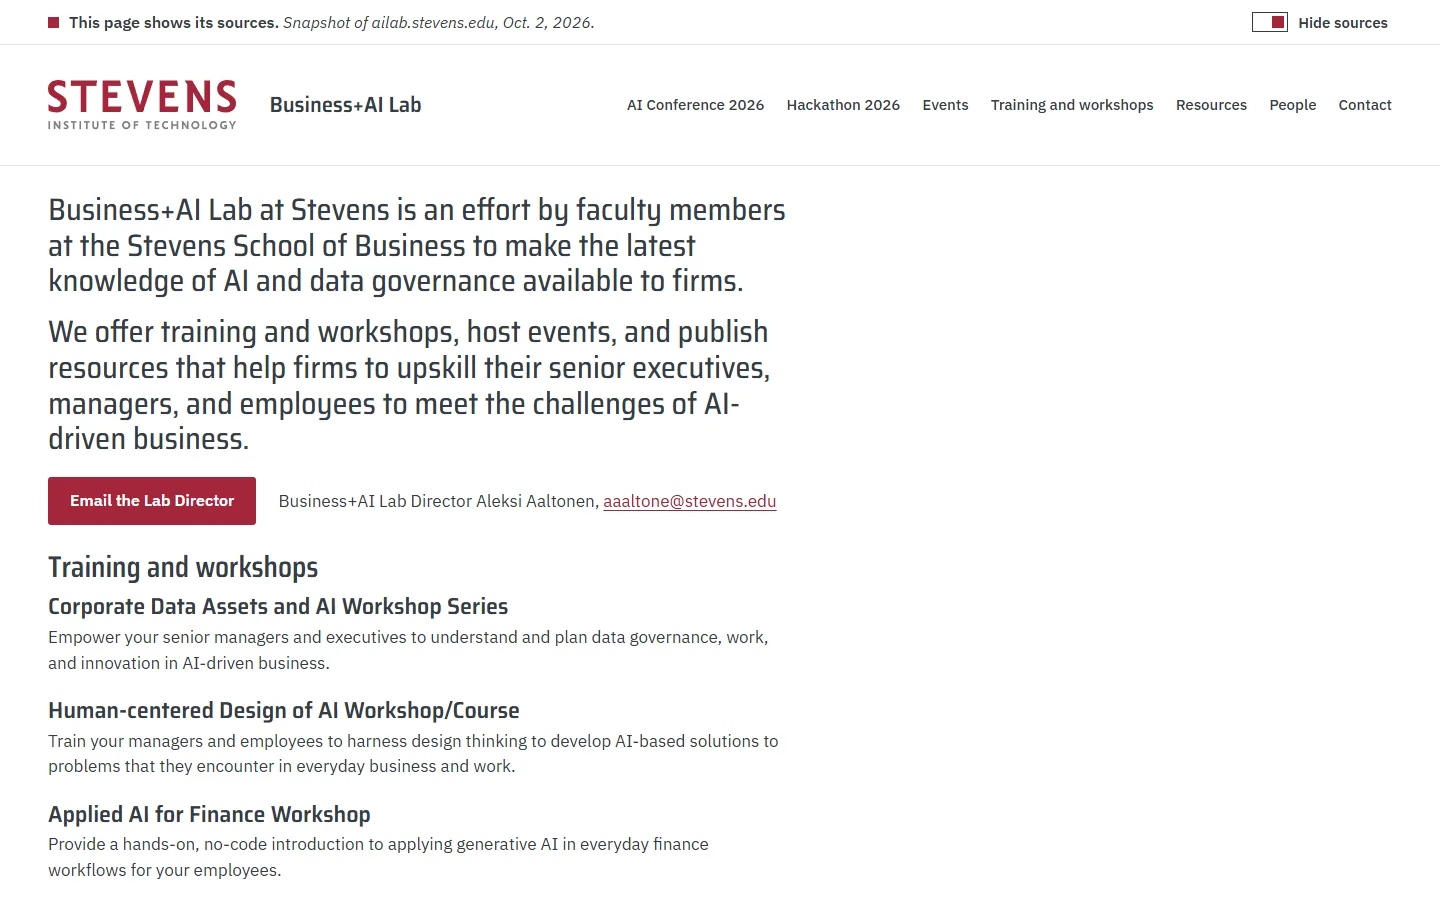Open Human-centered Design of AI Workshop/Course
The image size is (1440, 900).
tap(284, 710)
